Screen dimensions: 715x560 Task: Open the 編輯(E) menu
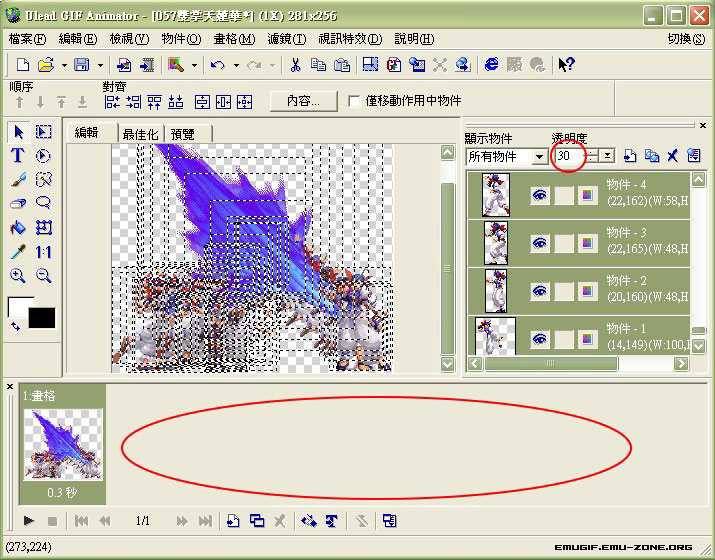pyautogui.click(x=78, y=39)
